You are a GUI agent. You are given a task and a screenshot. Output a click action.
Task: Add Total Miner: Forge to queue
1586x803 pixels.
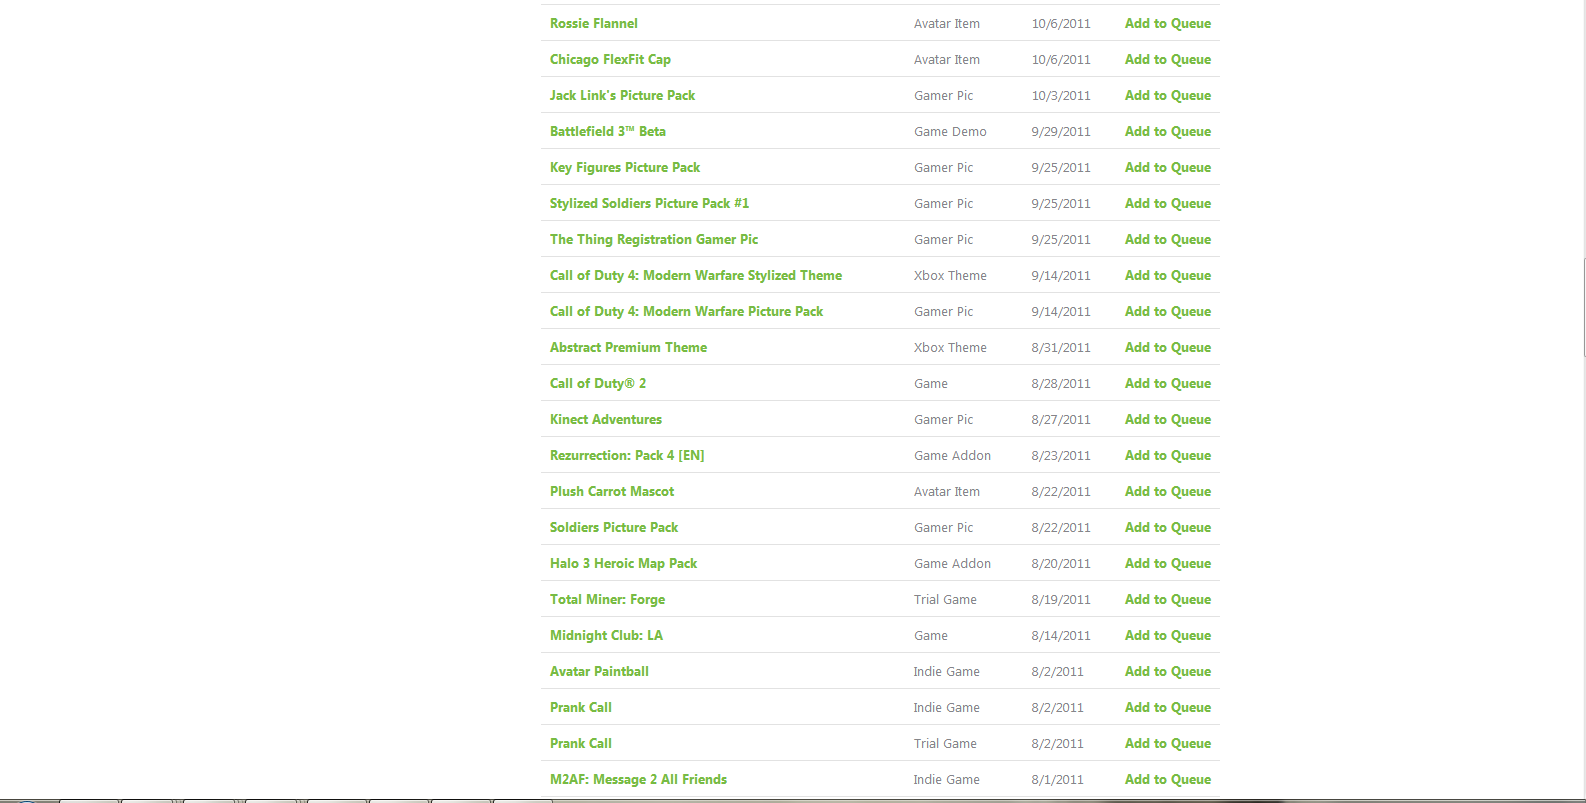click(x=1168, y=599)
